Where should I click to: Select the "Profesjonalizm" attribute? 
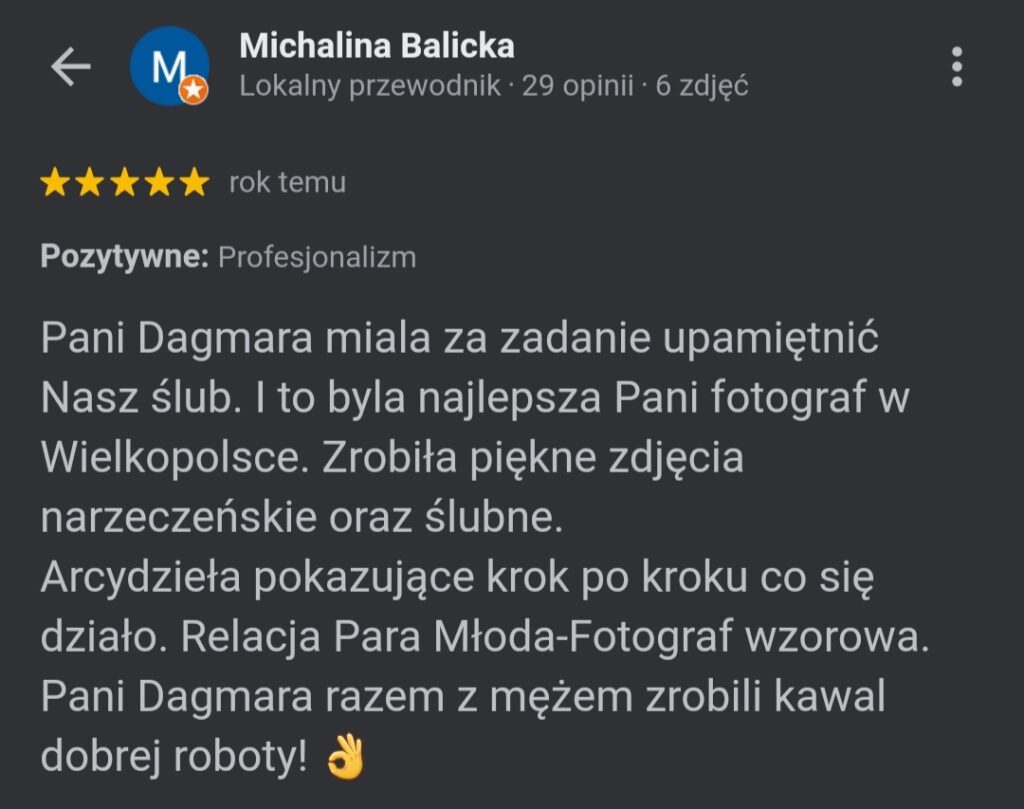(317, 257)
